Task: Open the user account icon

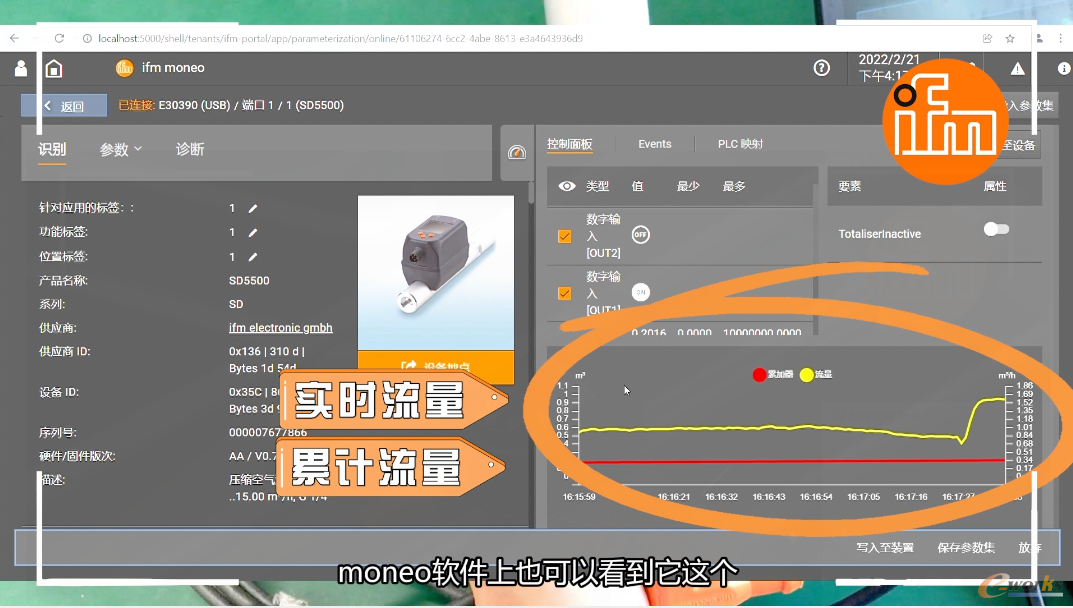Action: click(x=20, y=68)
